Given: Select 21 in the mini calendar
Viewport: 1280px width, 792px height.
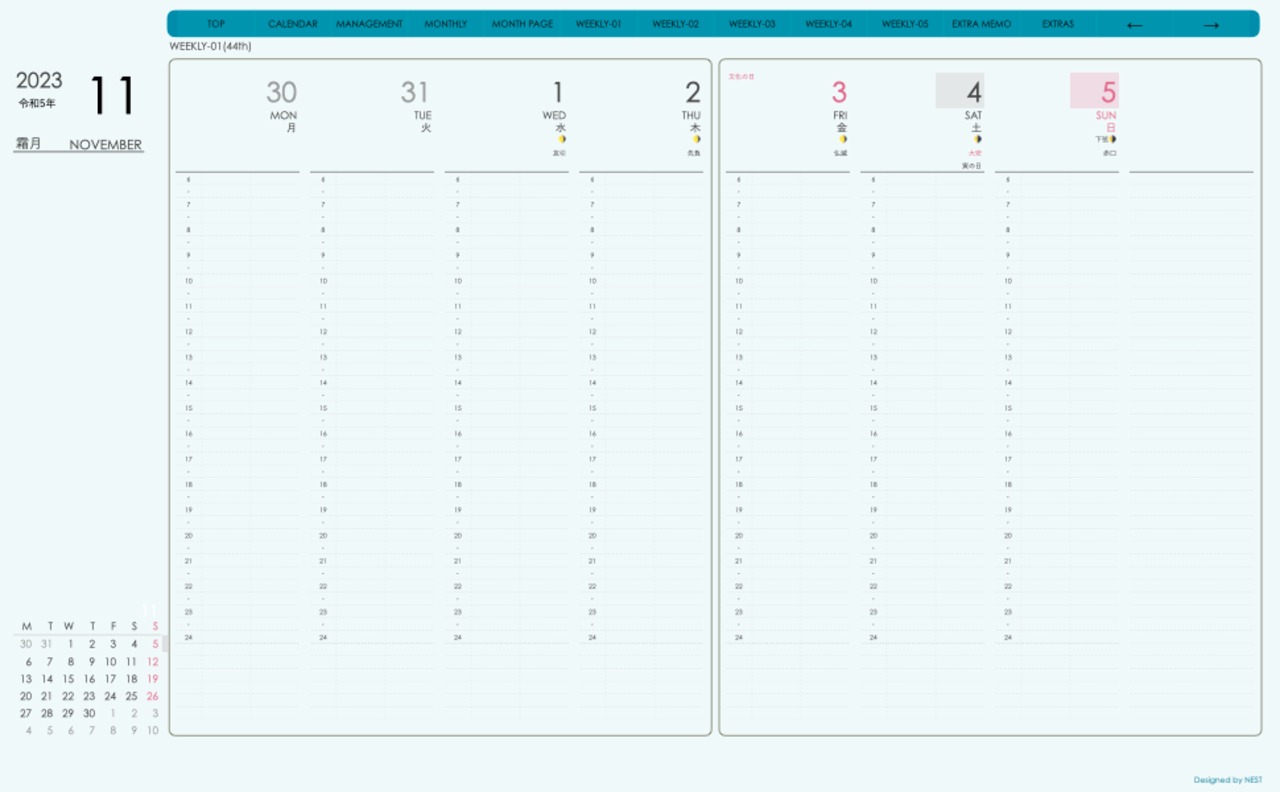Looking at the screenshot, I should [x=47, y=696].
